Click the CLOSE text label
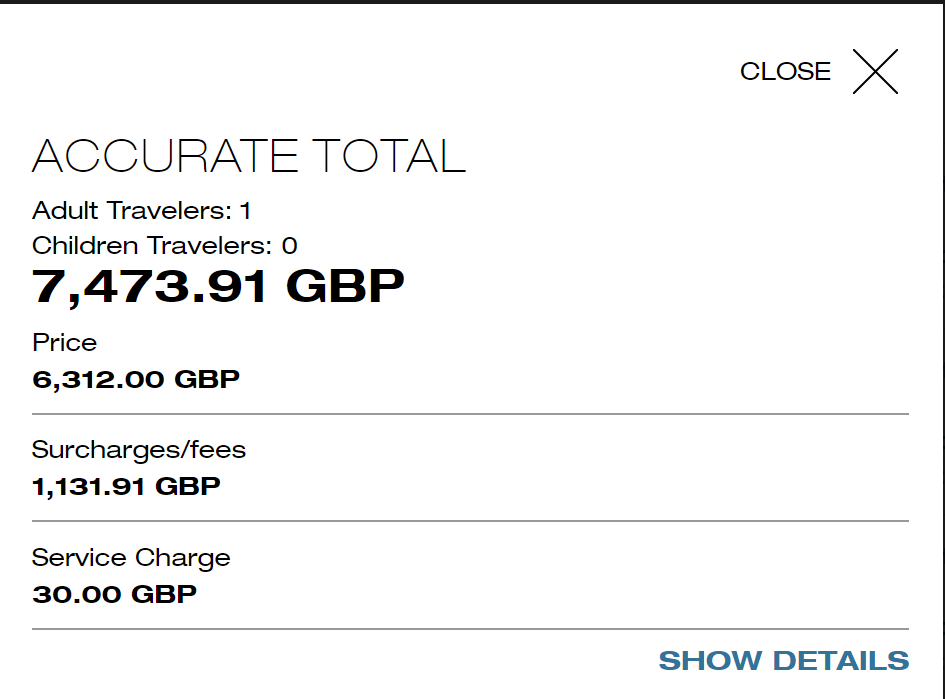Screen dimensions: 945x699 pos(785,72)
